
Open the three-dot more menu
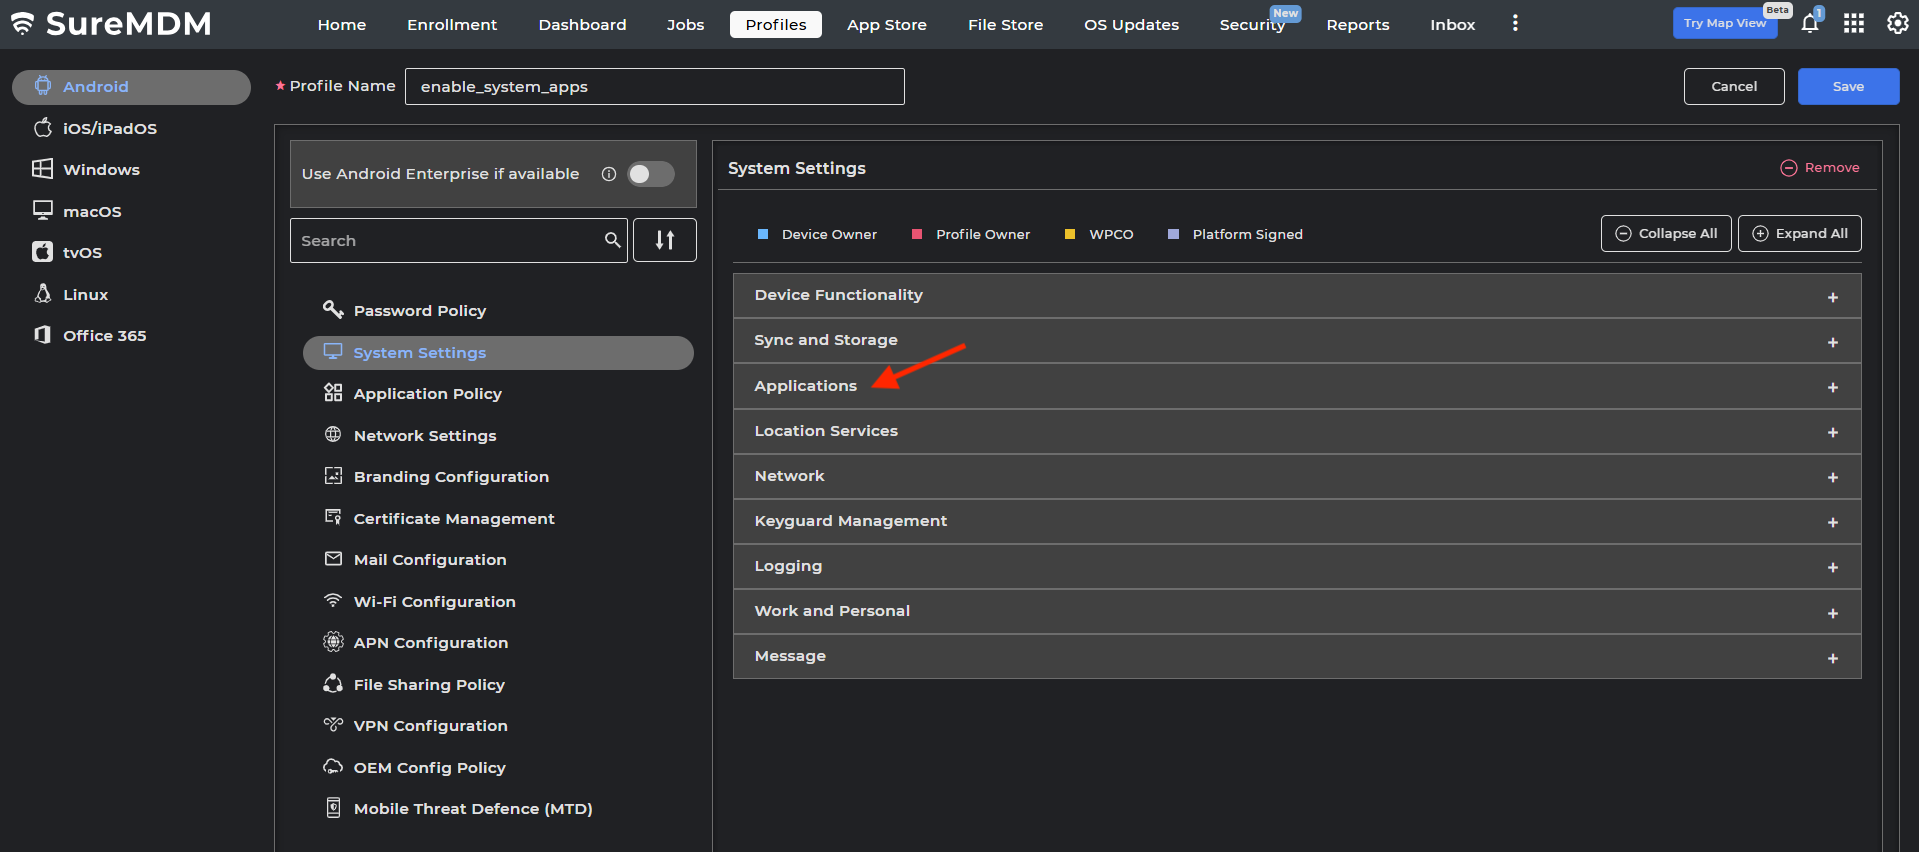tap(1515, 24)
